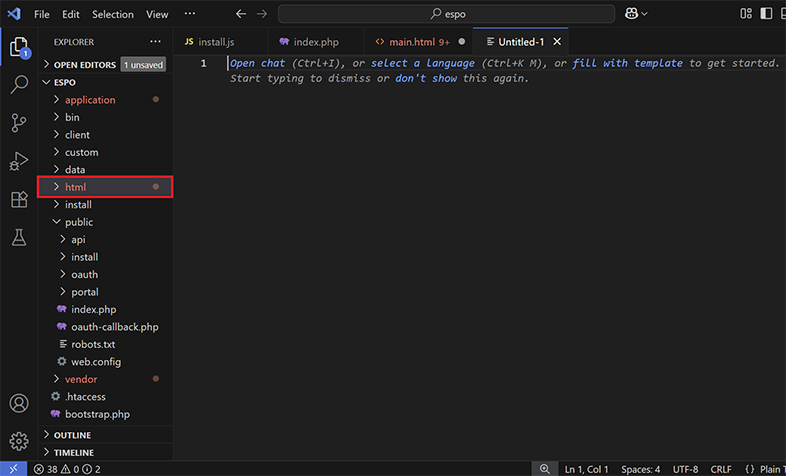Expand the OUTLINE section
Viewport: 786px width, 476px height.
pos(72,435)
